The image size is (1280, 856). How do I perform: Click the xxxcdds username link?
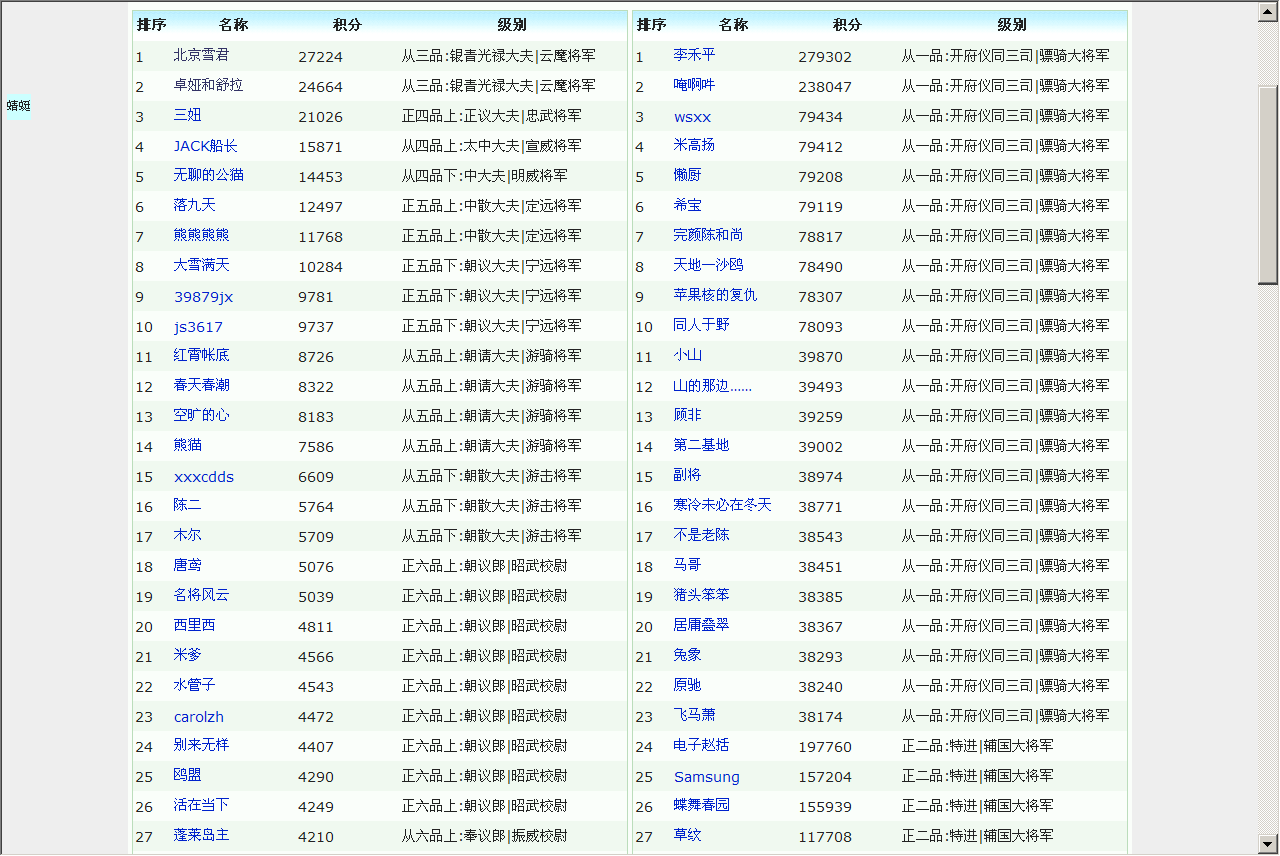pyautogui.click(x=204, y=477)
